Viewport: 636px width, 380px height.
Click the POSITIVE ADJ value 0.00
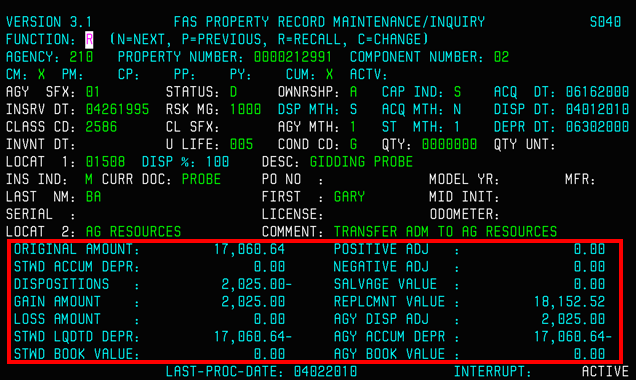pos(589,249)
